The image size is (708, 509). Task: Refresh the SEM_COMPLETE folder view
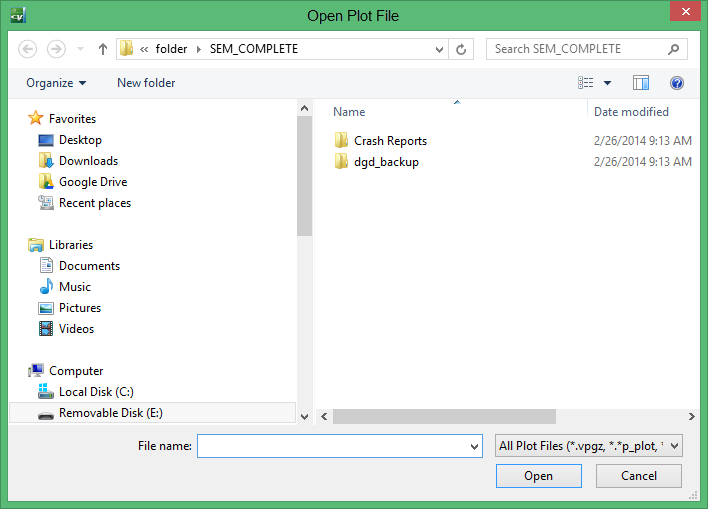[x=461, y=49]
